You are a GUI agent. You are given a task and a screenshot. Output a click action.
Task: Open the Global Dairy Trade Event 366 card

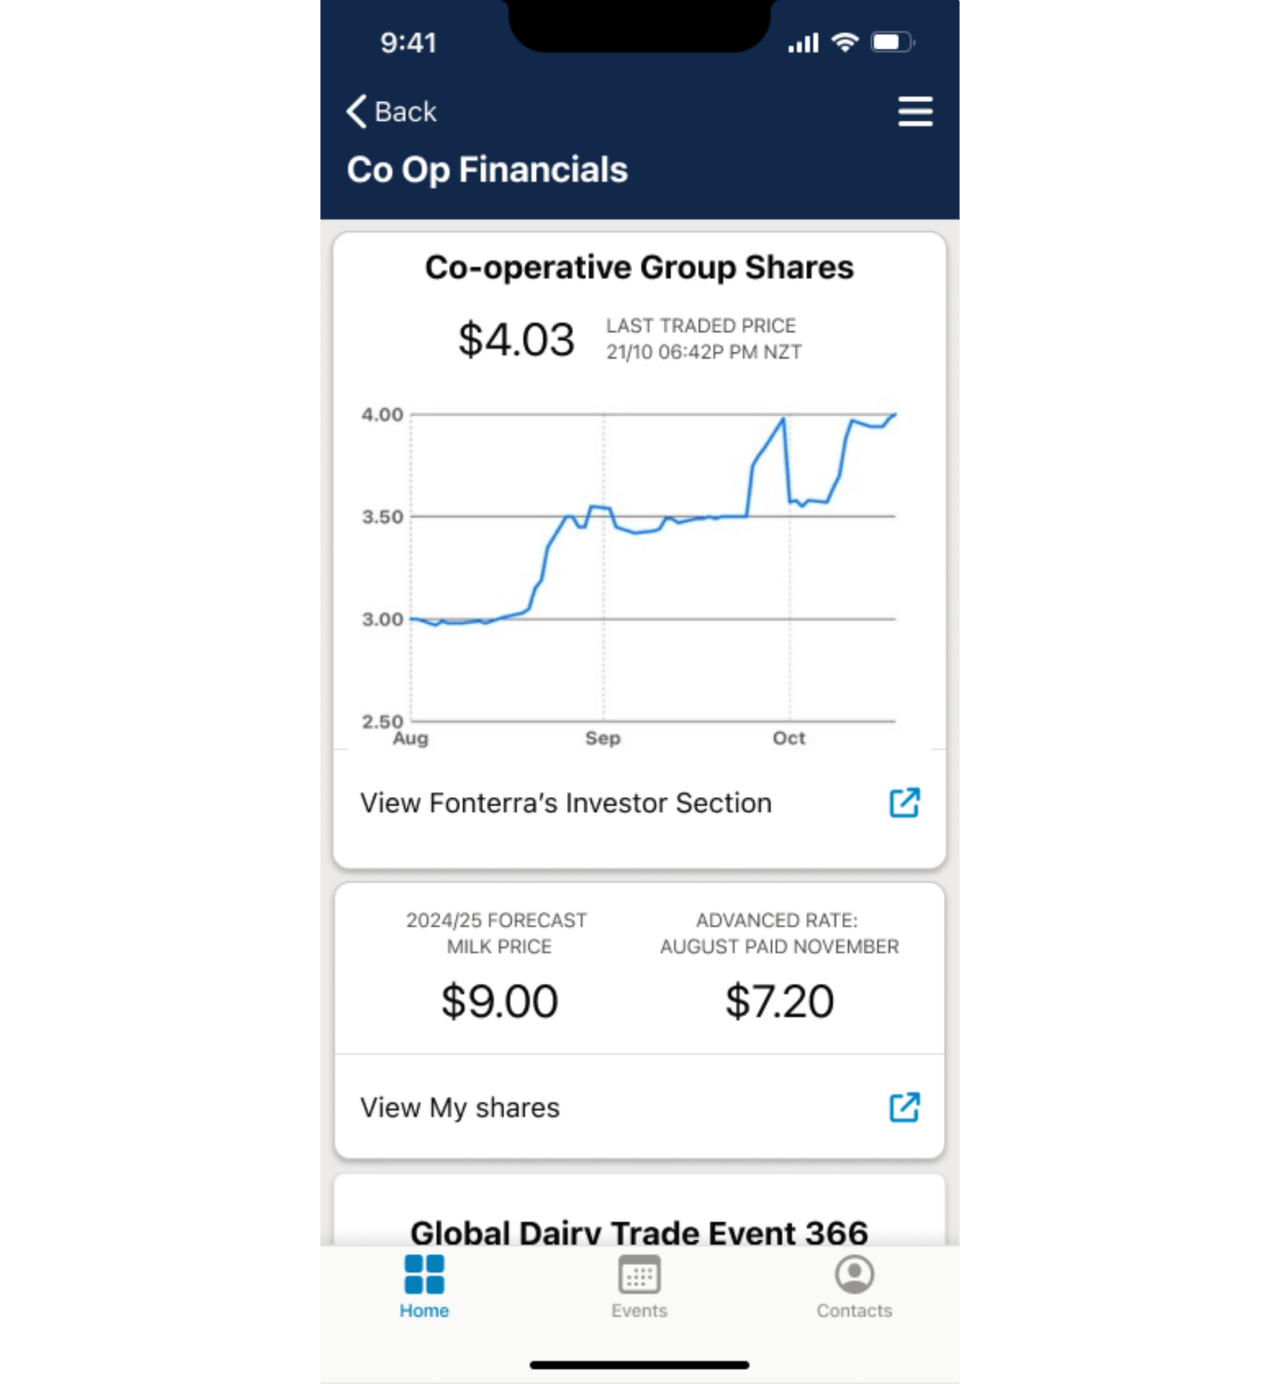coord(640,1233)
